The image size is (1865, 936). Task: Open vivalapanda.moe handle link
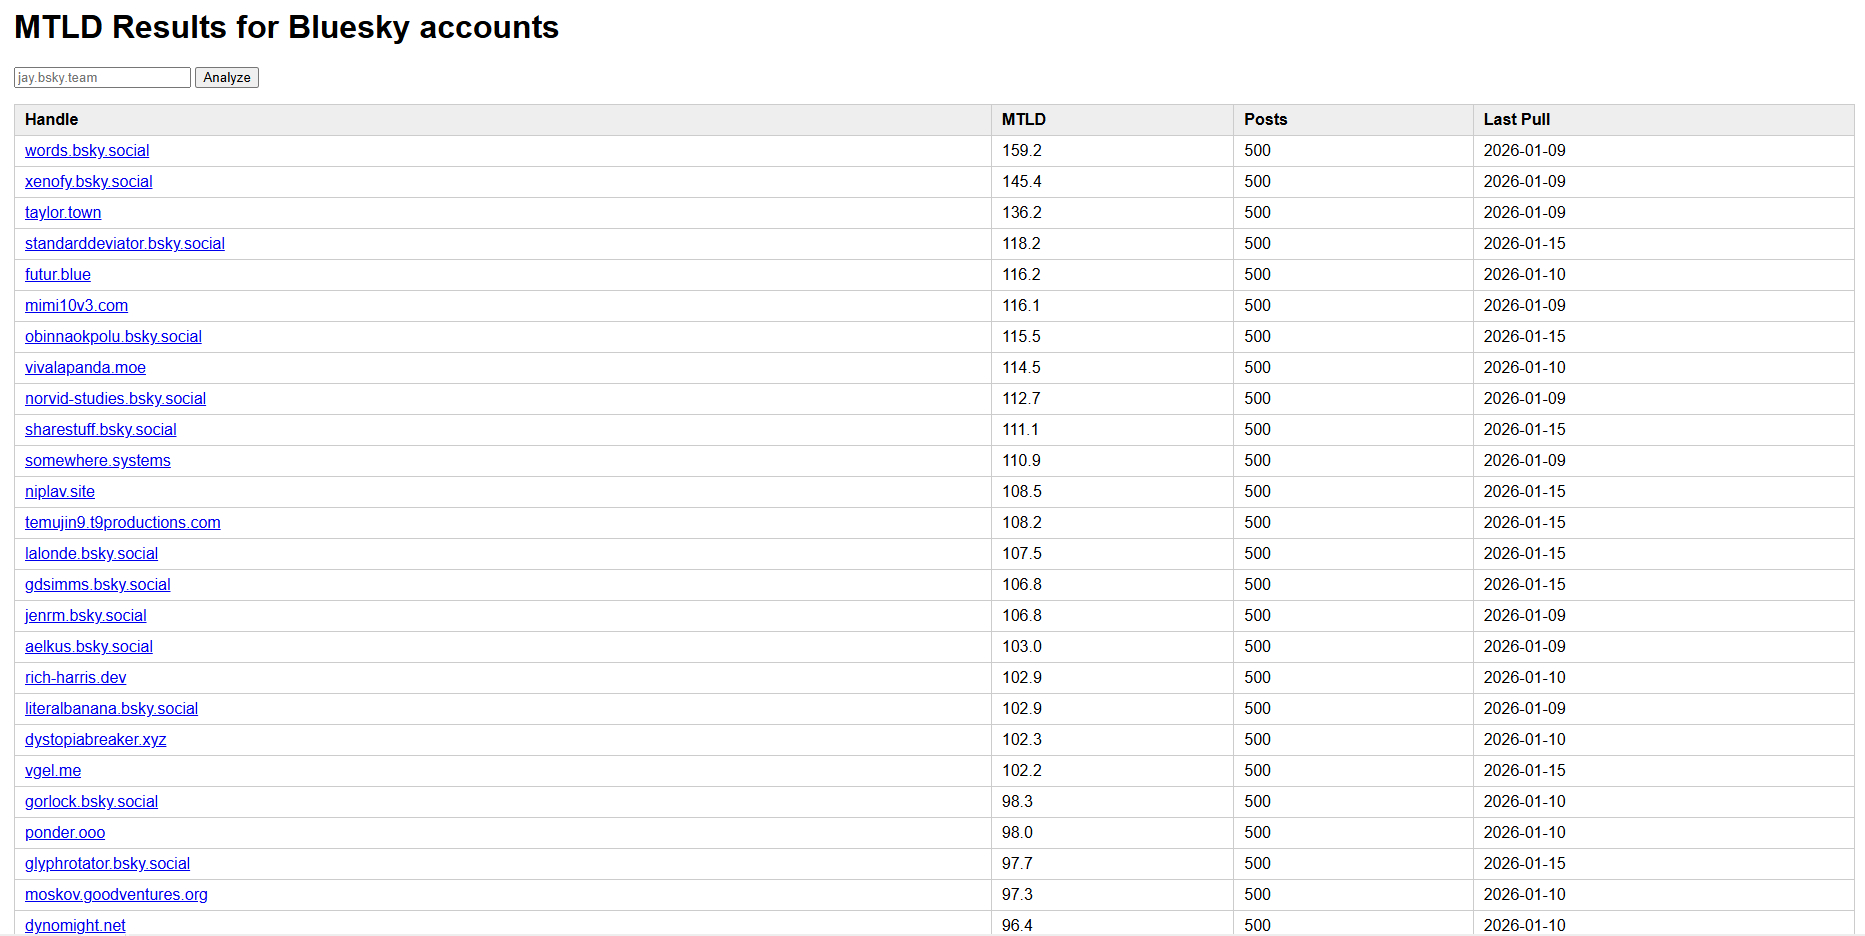[x=85, y=368]
